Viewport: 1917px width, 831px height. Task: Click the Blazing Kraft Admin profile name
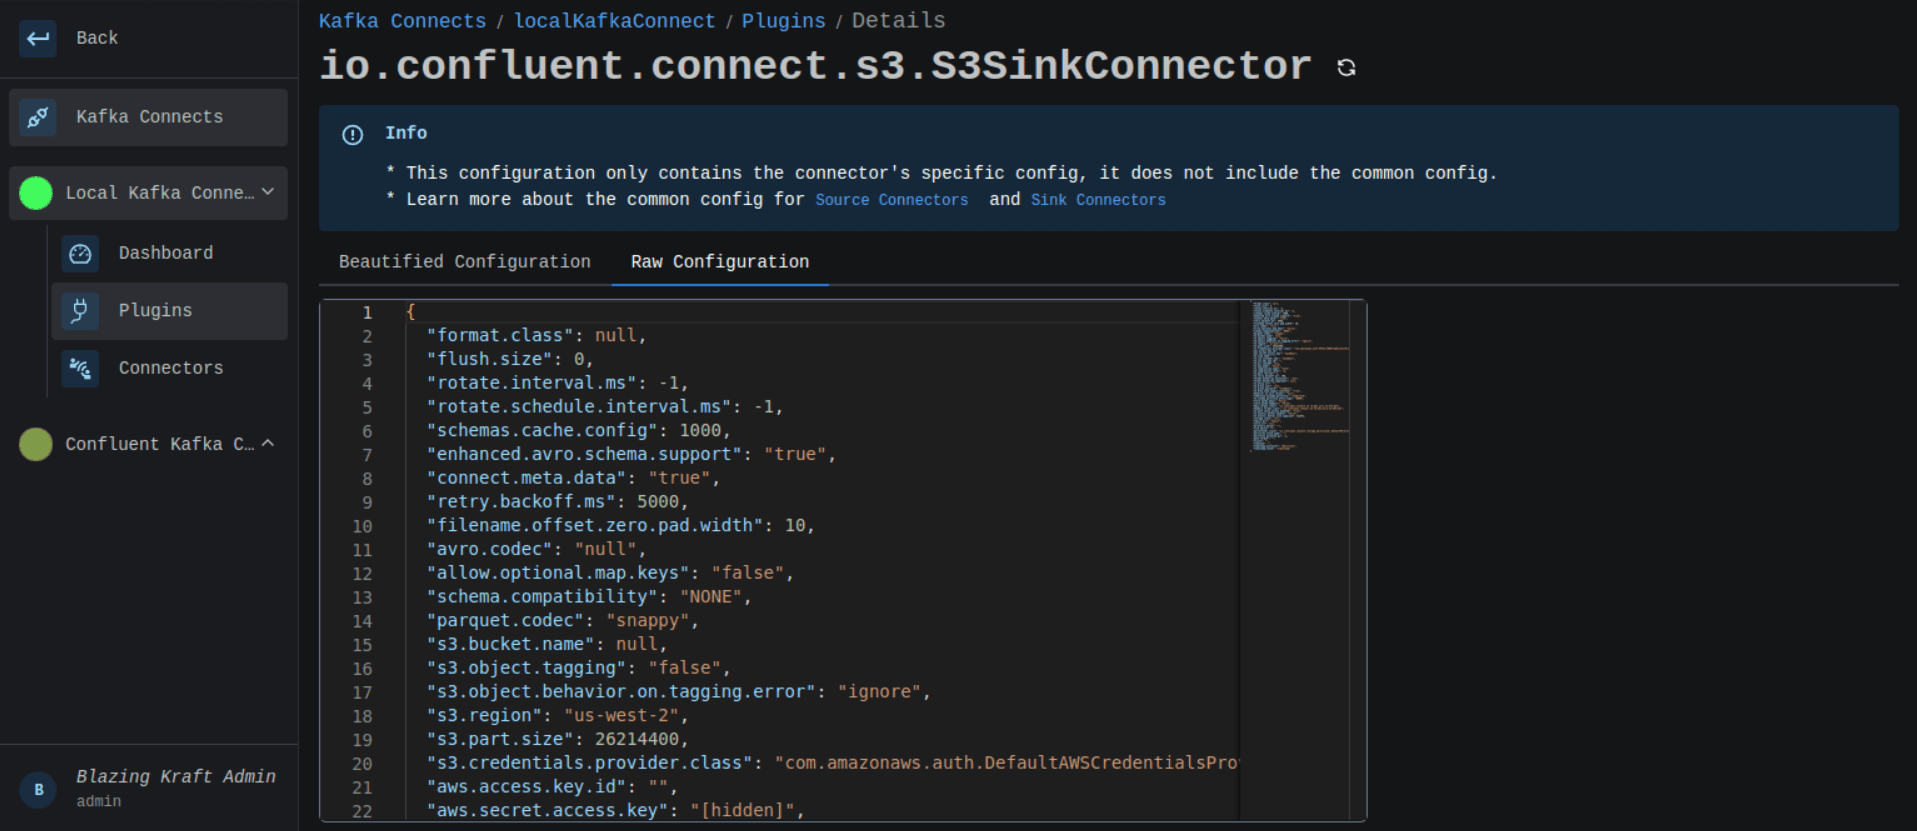[176, 777]
